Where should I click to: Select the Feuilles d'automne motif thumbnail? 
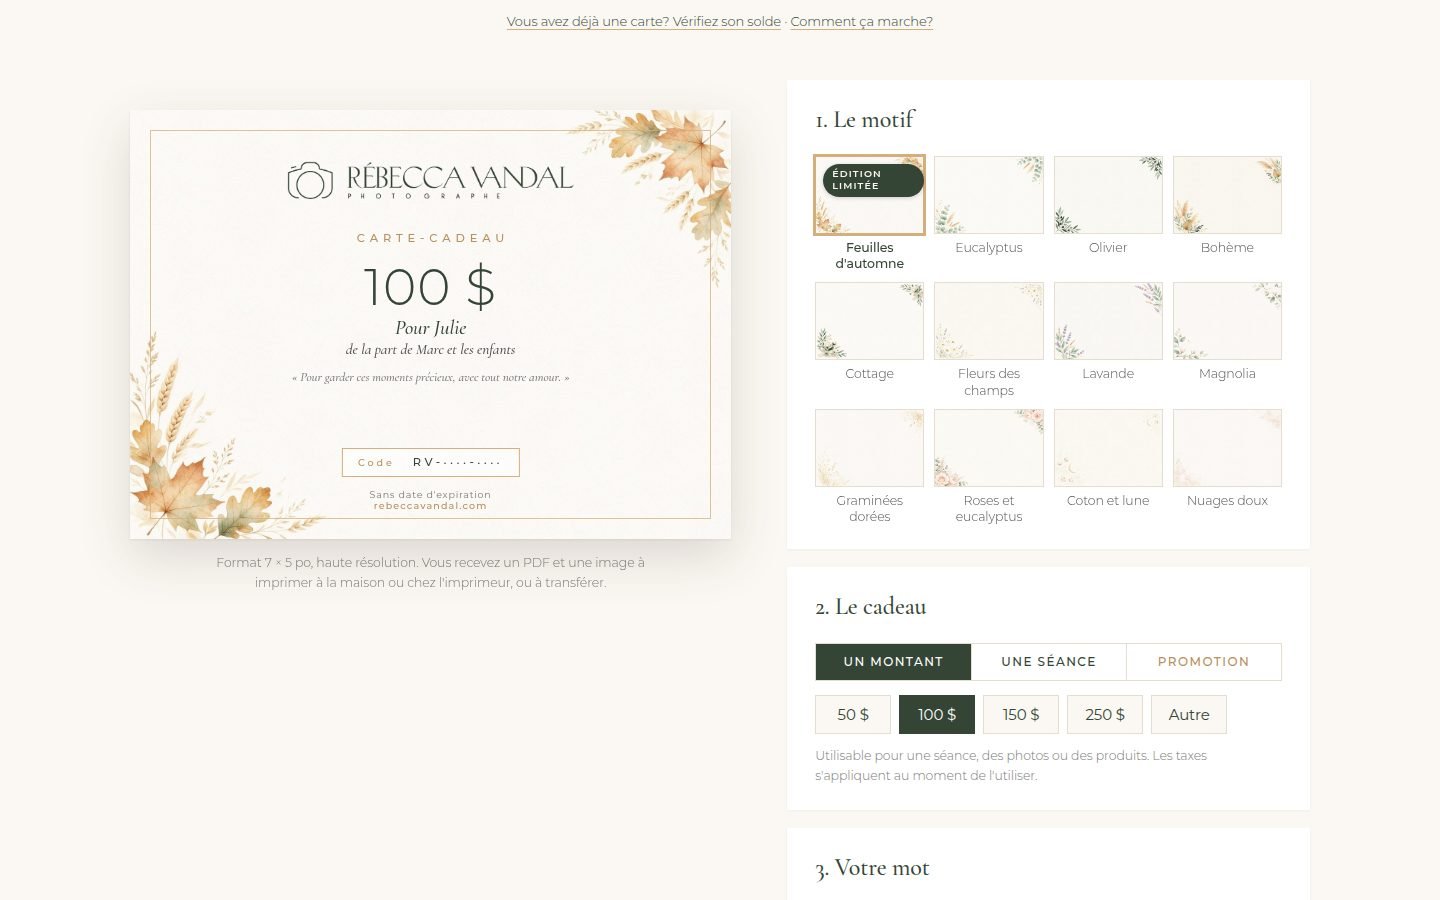point(869,195)
